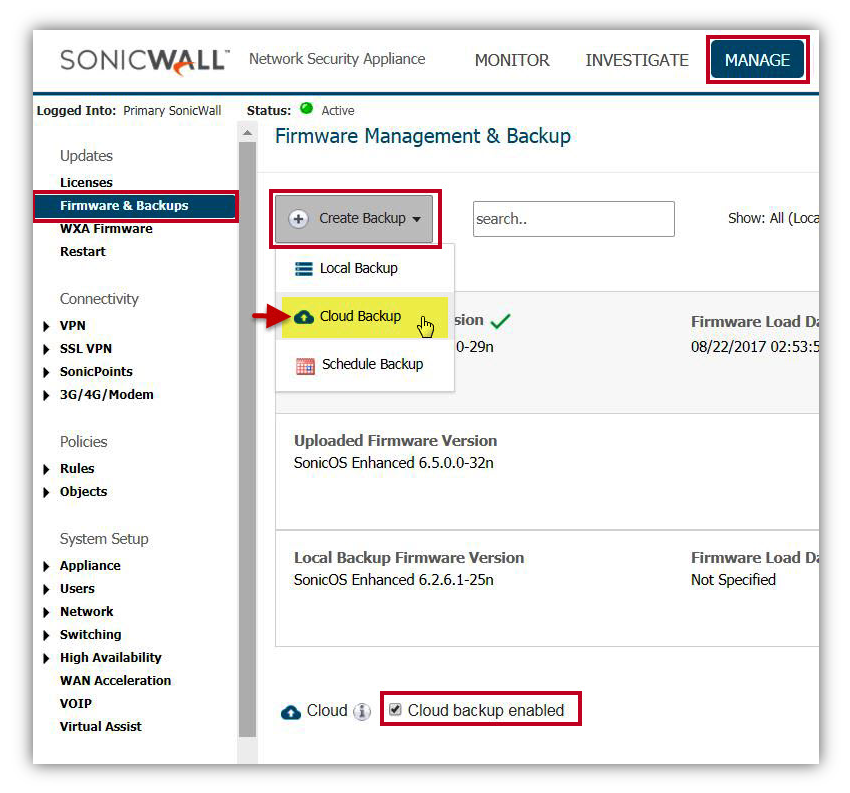Click the plus icon on Create Backup
The height and width of the screenshot is (793, 850).
[298, 219]
